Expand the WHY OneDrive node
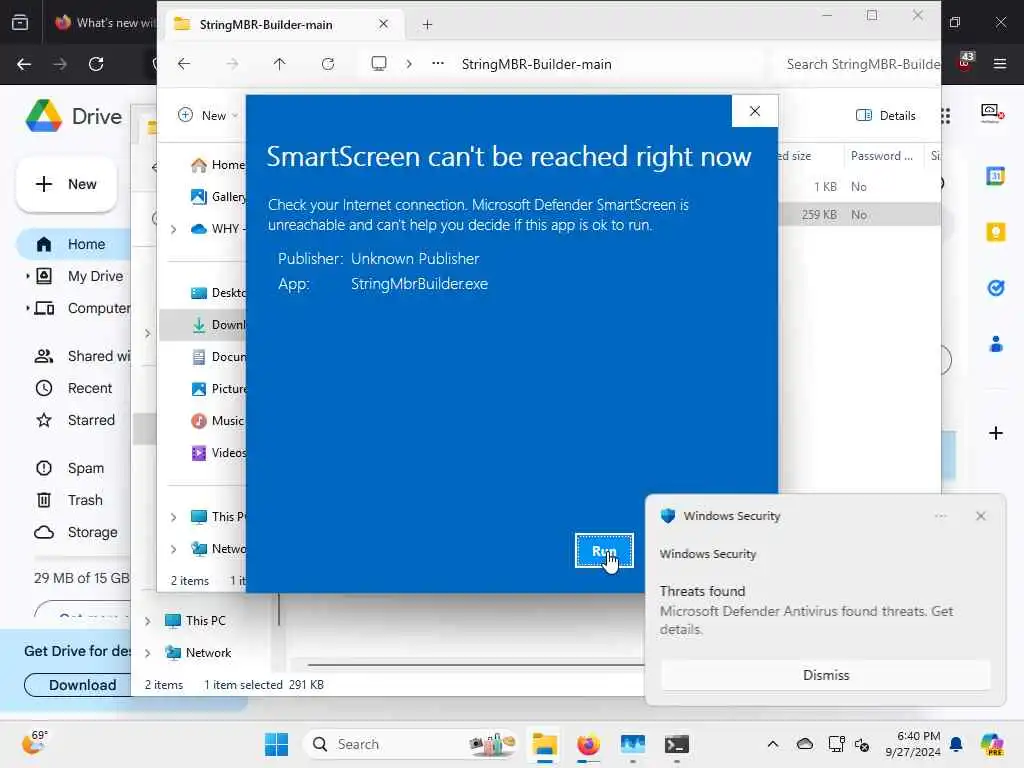1024x768 pixels. [x=173, y=229]
